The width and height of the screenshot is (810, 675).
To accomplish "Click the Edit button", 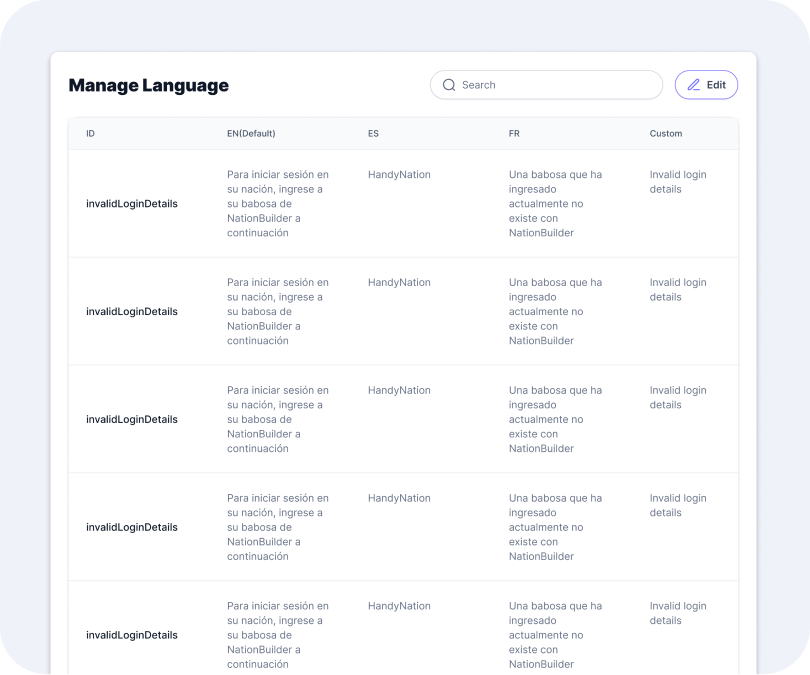I will click(x=706, y=85).
